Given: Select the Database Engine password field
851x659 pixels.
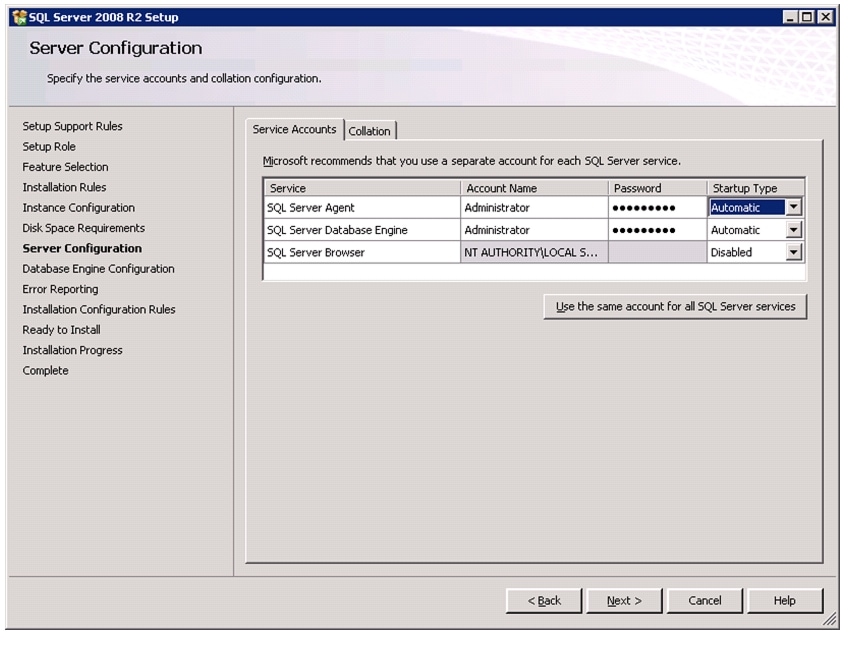Looking at the screenshot, I should tap(657, 230).
